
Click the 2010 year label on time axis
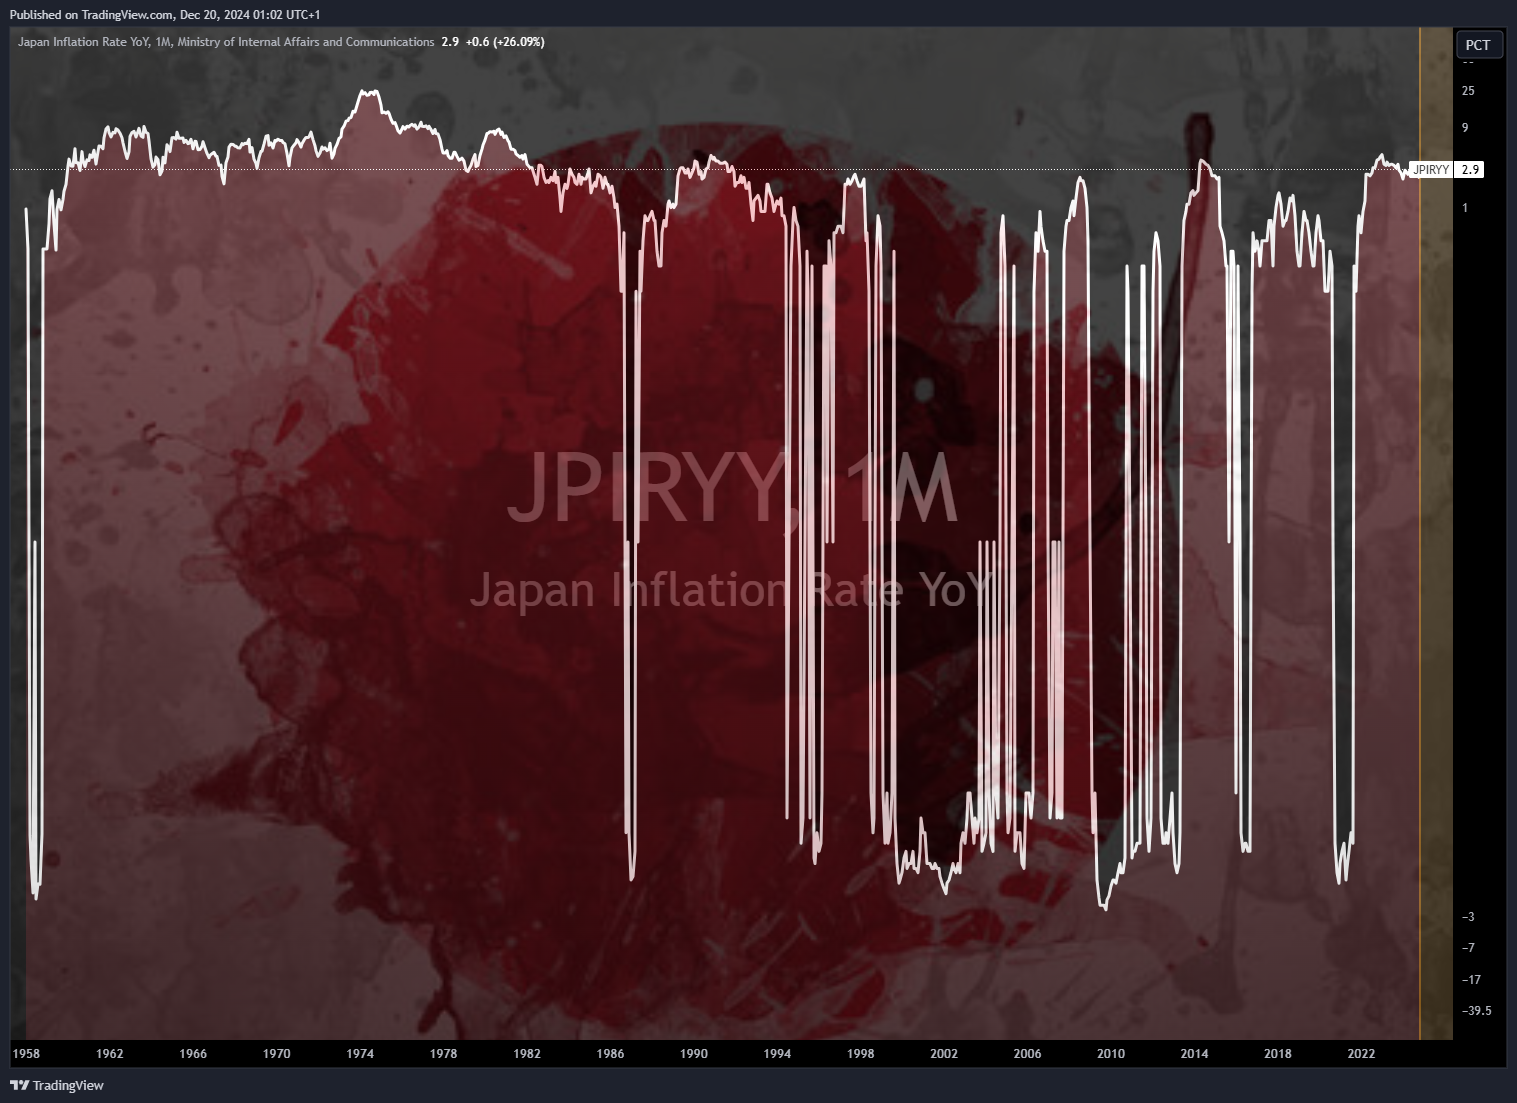click(x=1111, y=1053)
